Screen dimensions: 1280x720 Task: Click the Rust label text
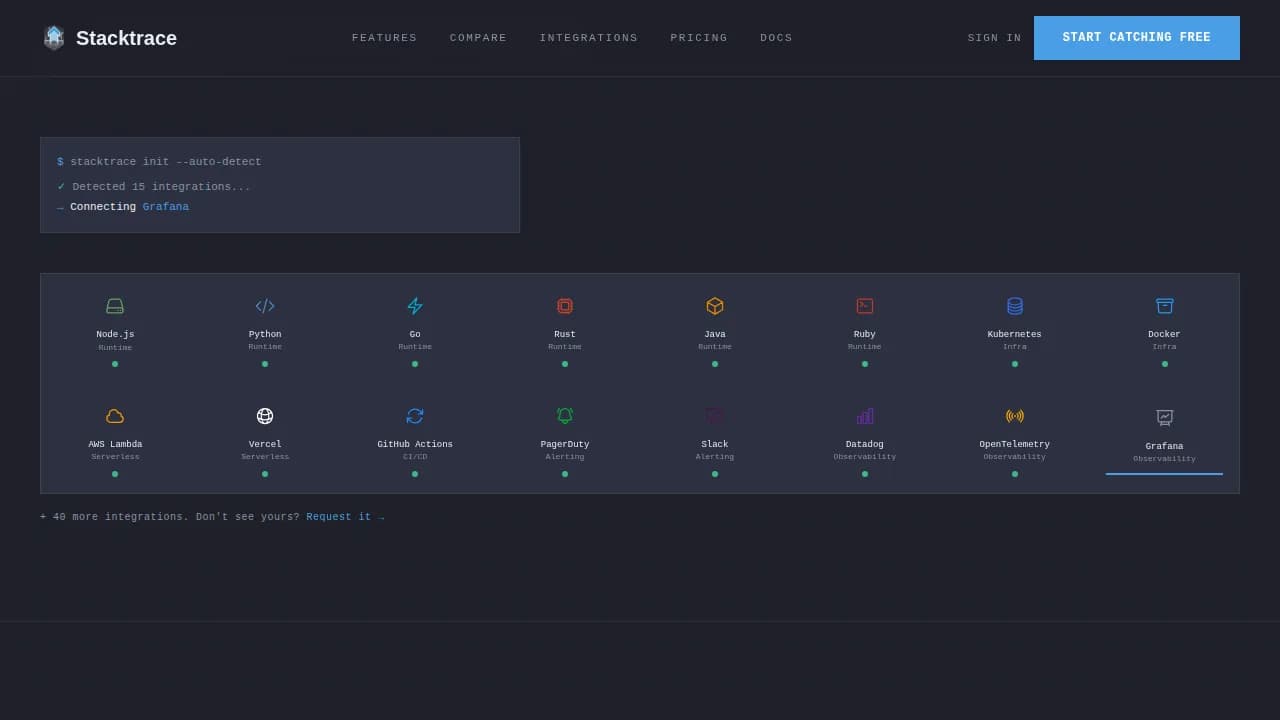(x=565, y=334)
